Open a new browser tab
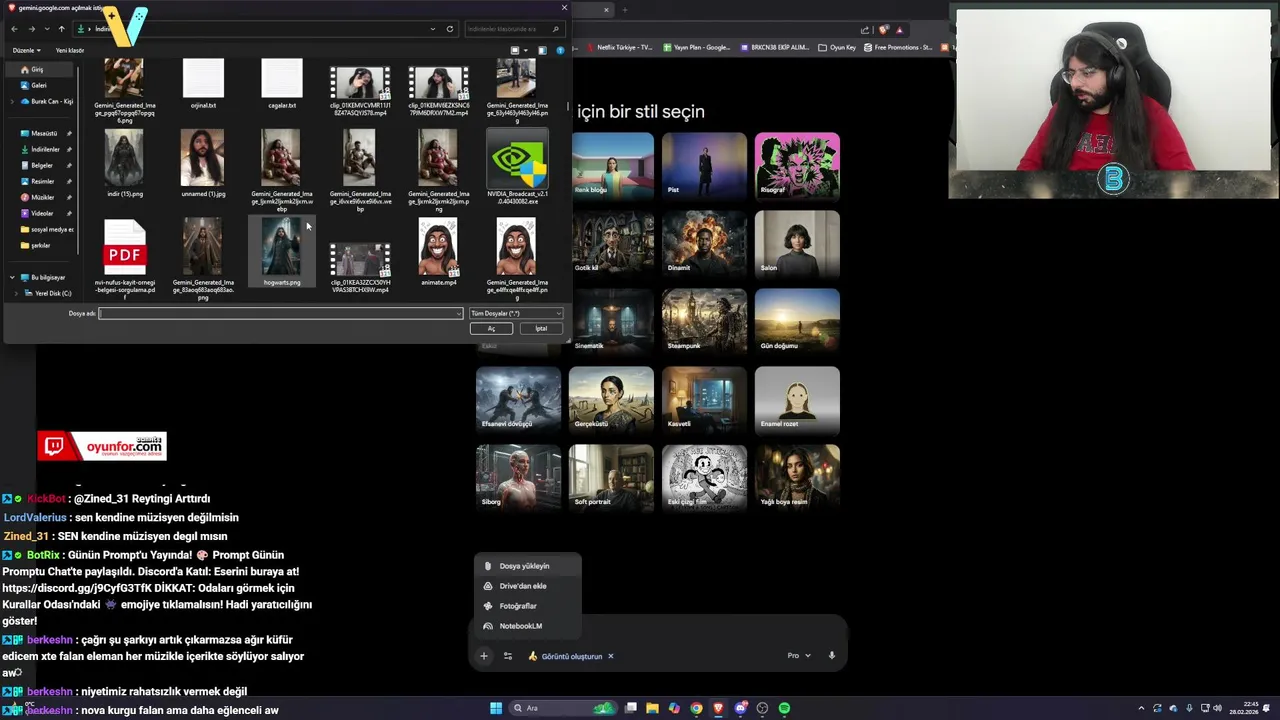 tap(625, 10)
